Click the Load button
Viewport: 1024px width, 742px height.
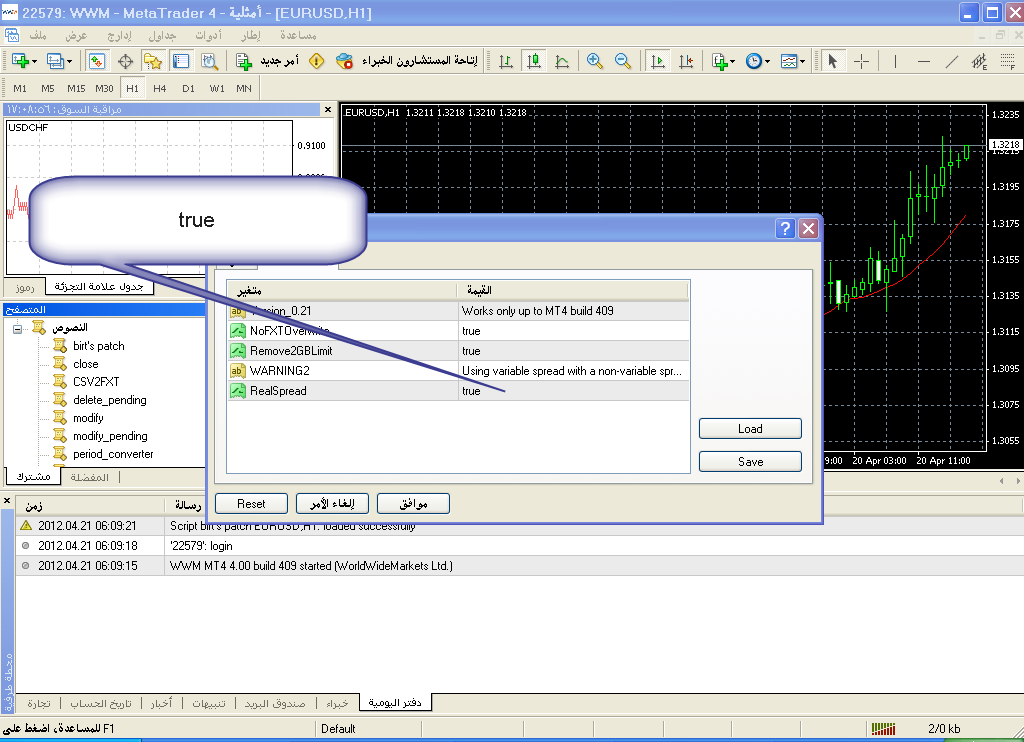[750, 428]
